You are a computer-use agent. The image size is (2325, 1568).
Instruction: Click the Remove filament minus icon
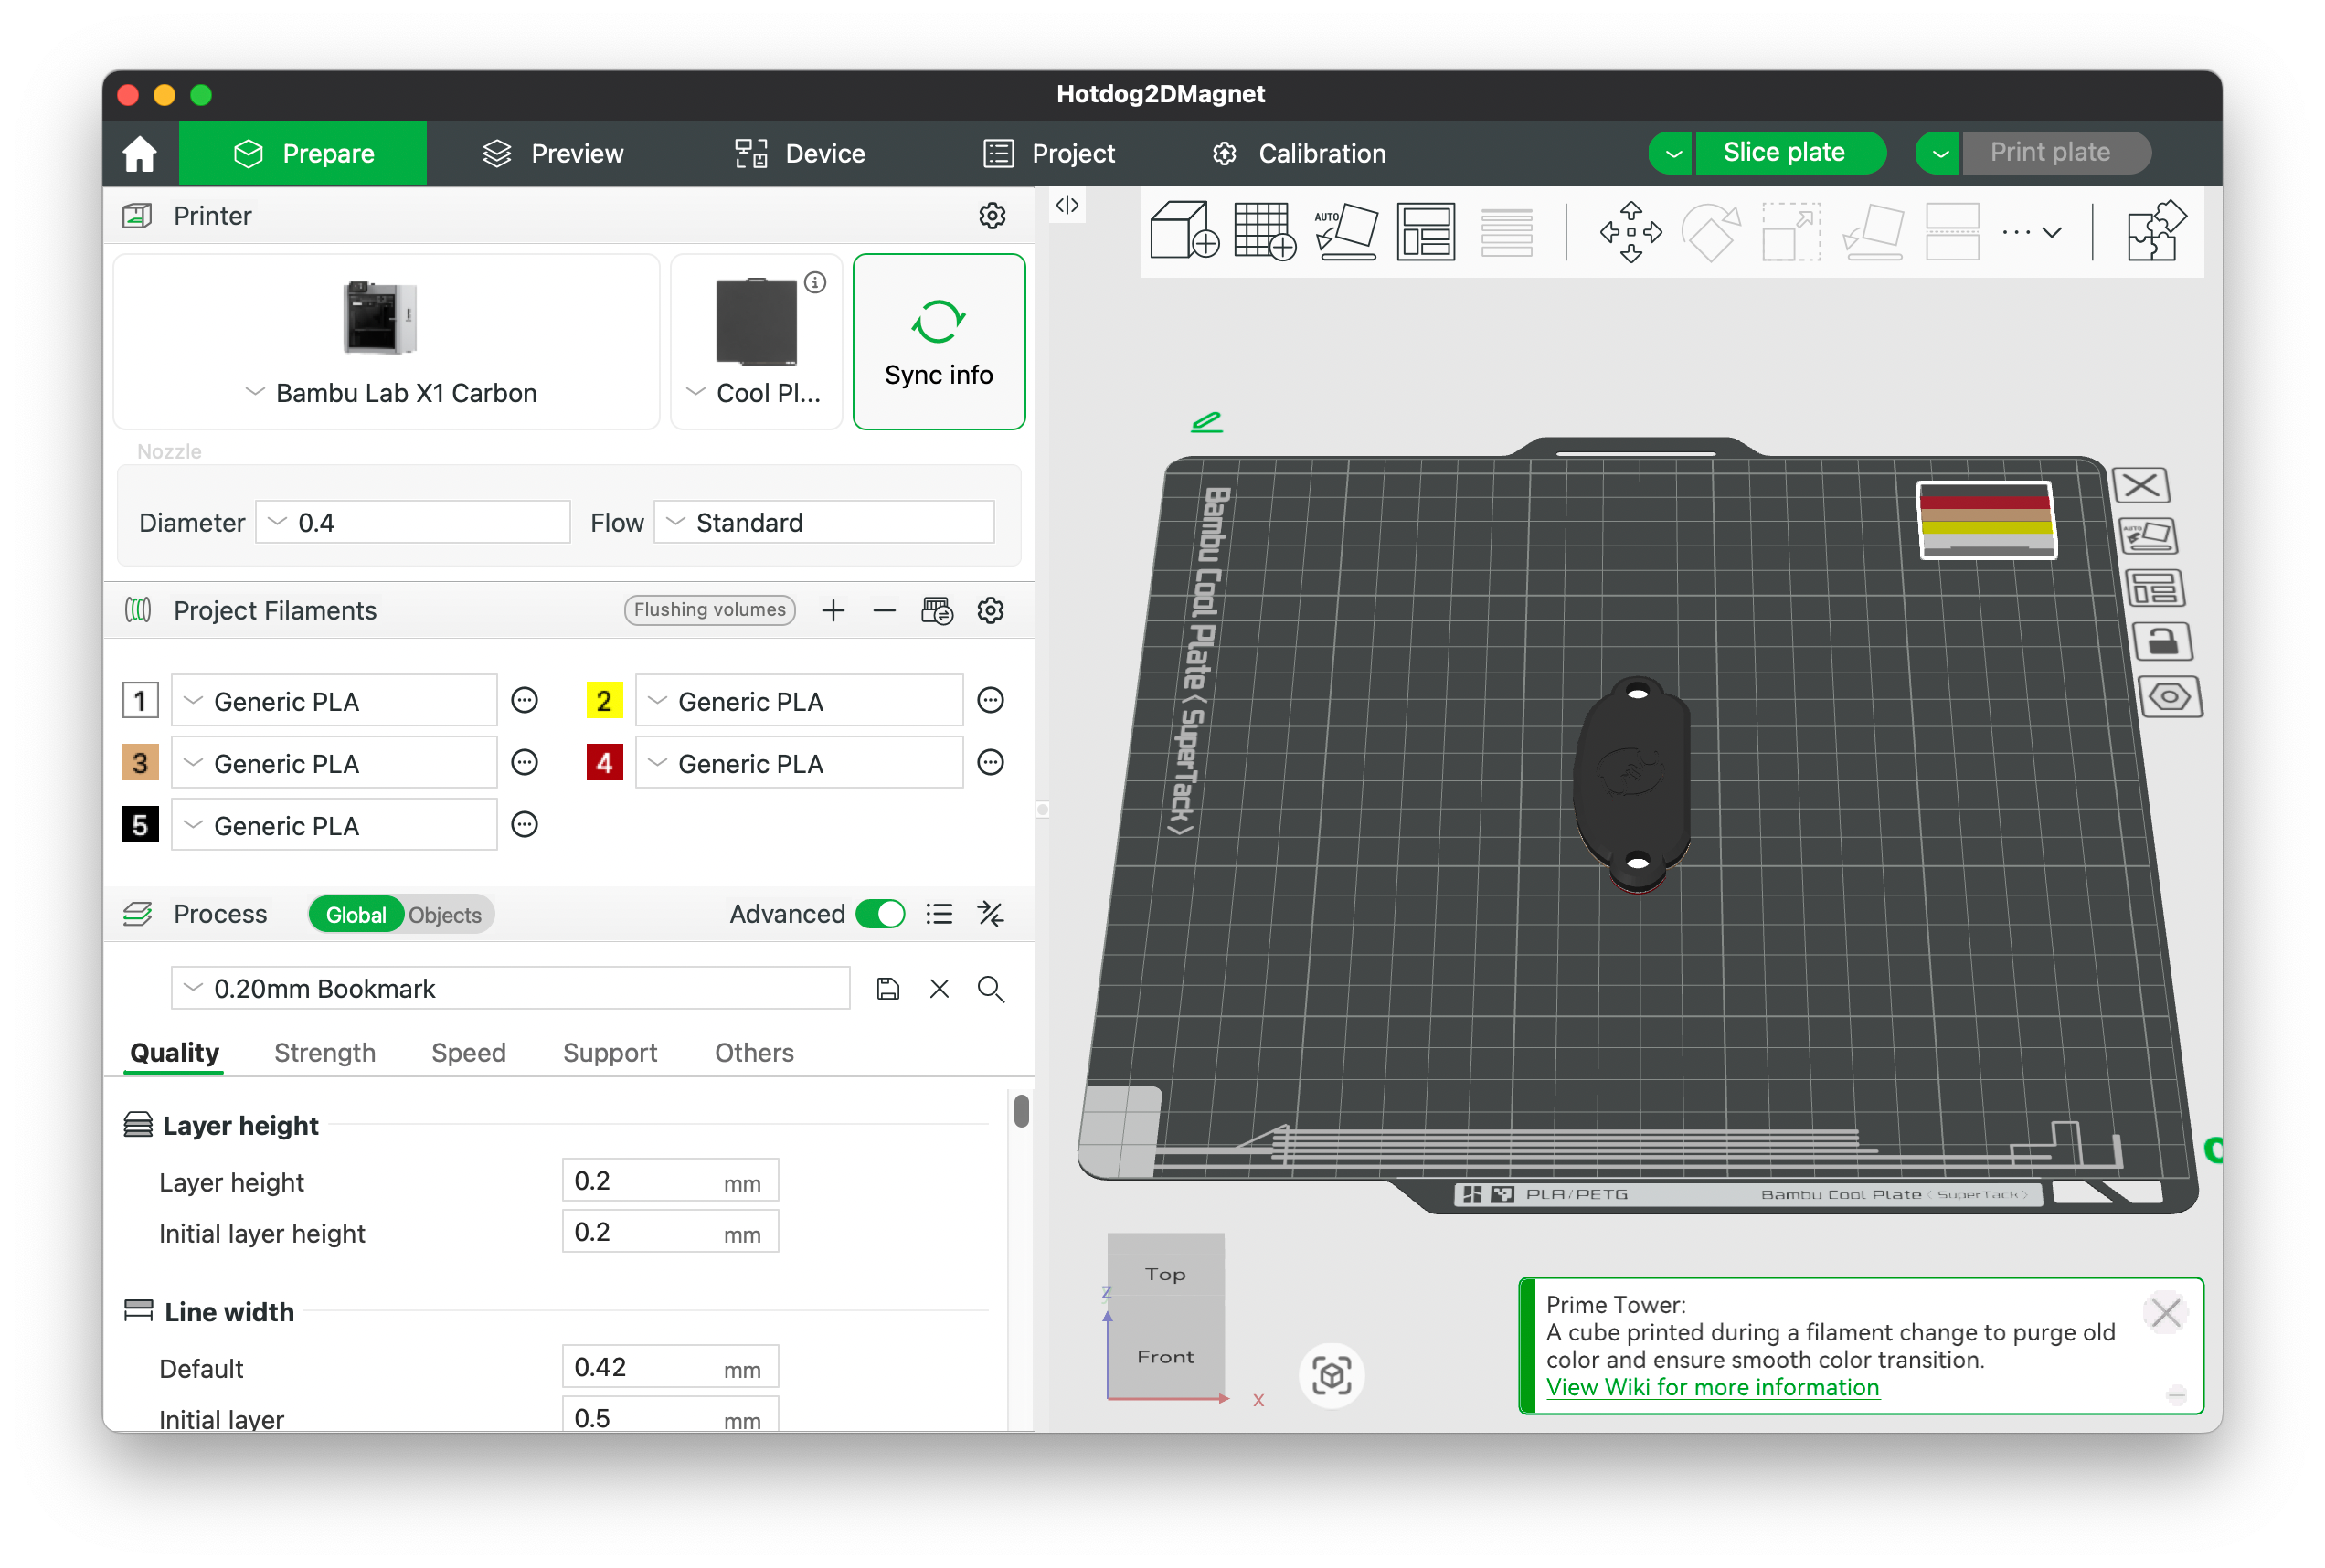(x=884, y=610)
